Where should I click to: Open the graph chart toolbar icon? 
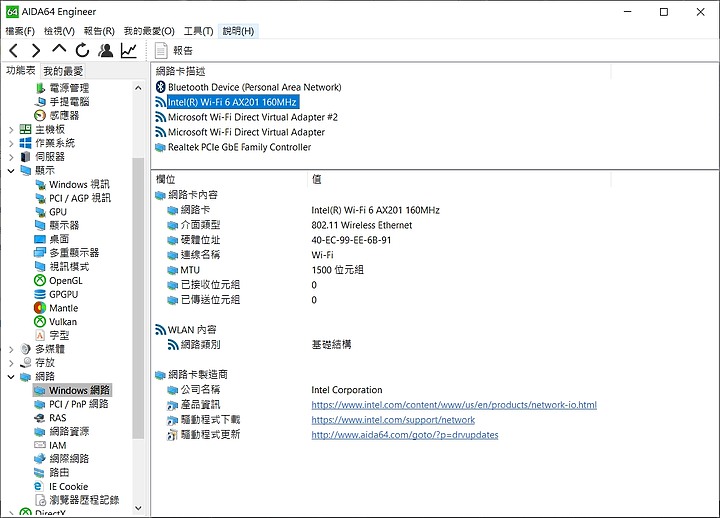tap(129, 50)
